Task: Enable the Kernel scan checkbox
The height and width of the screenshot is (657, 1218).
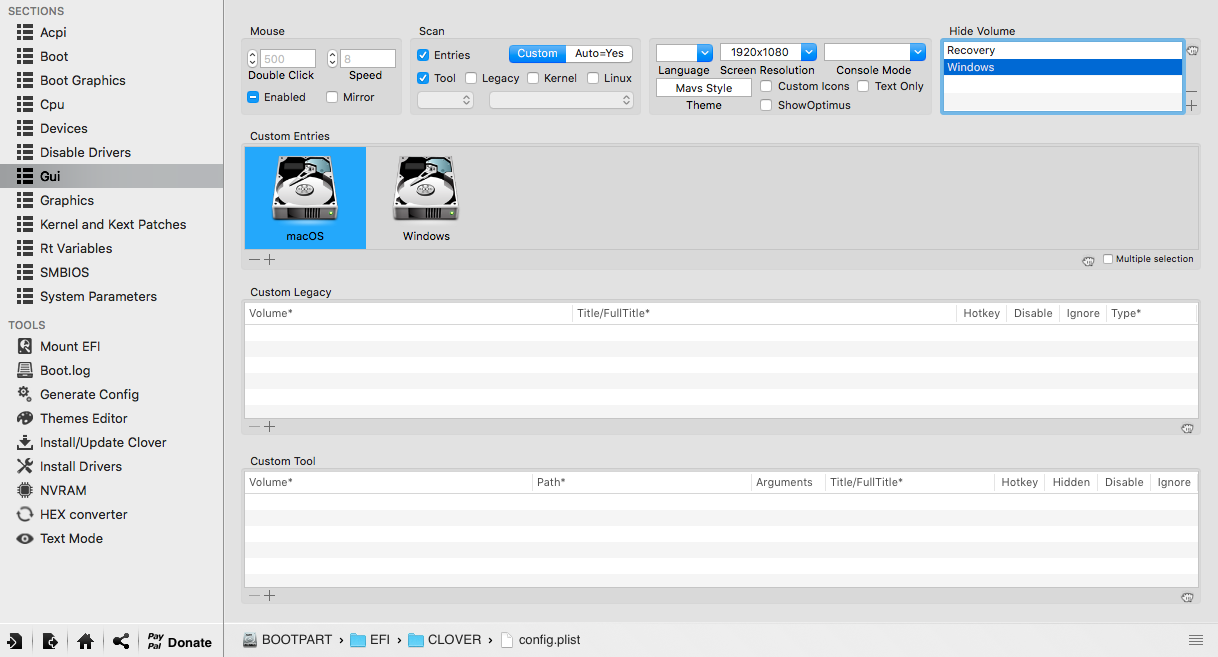Action: (x=533, y=78)
